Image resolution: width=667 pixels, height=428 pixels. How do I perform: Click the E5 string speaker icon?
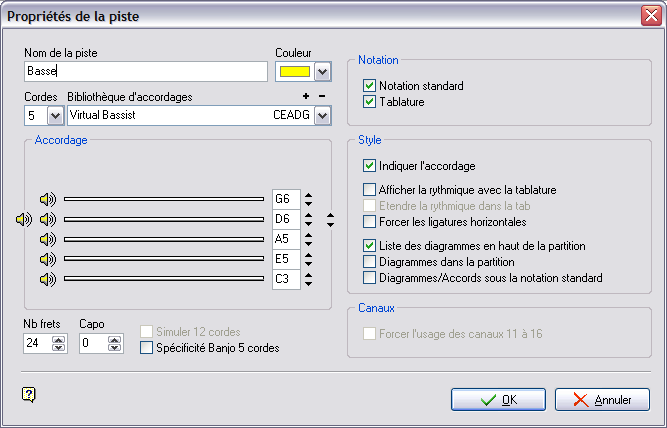[47, 259]
